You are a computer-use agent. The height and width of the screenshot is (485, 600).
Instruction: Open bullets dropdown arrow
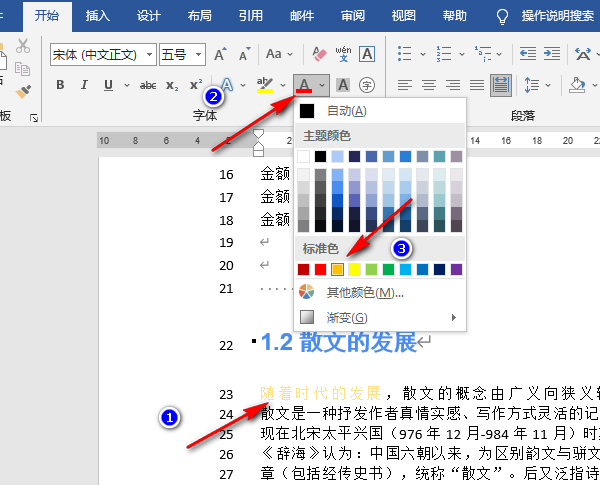tap(423, 54)
